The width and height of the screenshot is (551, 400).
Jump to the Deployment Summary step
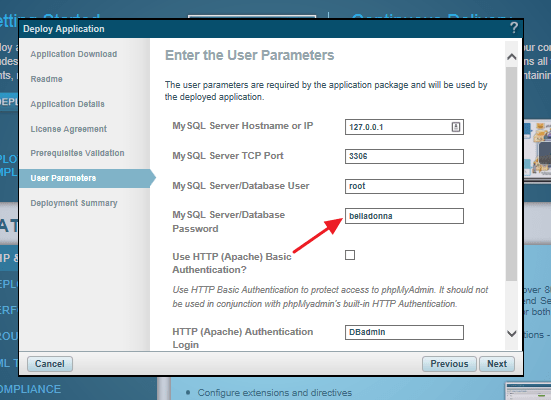coord(74,203)
